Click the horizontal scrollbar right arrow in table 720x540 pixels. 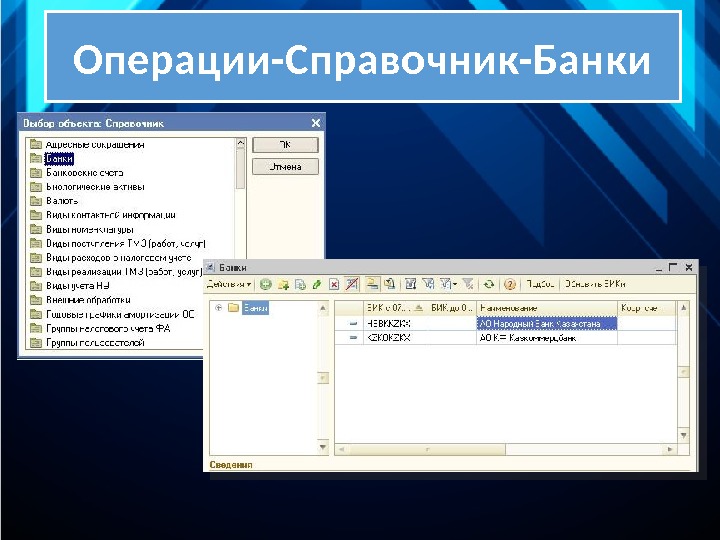tap(670, 449)
